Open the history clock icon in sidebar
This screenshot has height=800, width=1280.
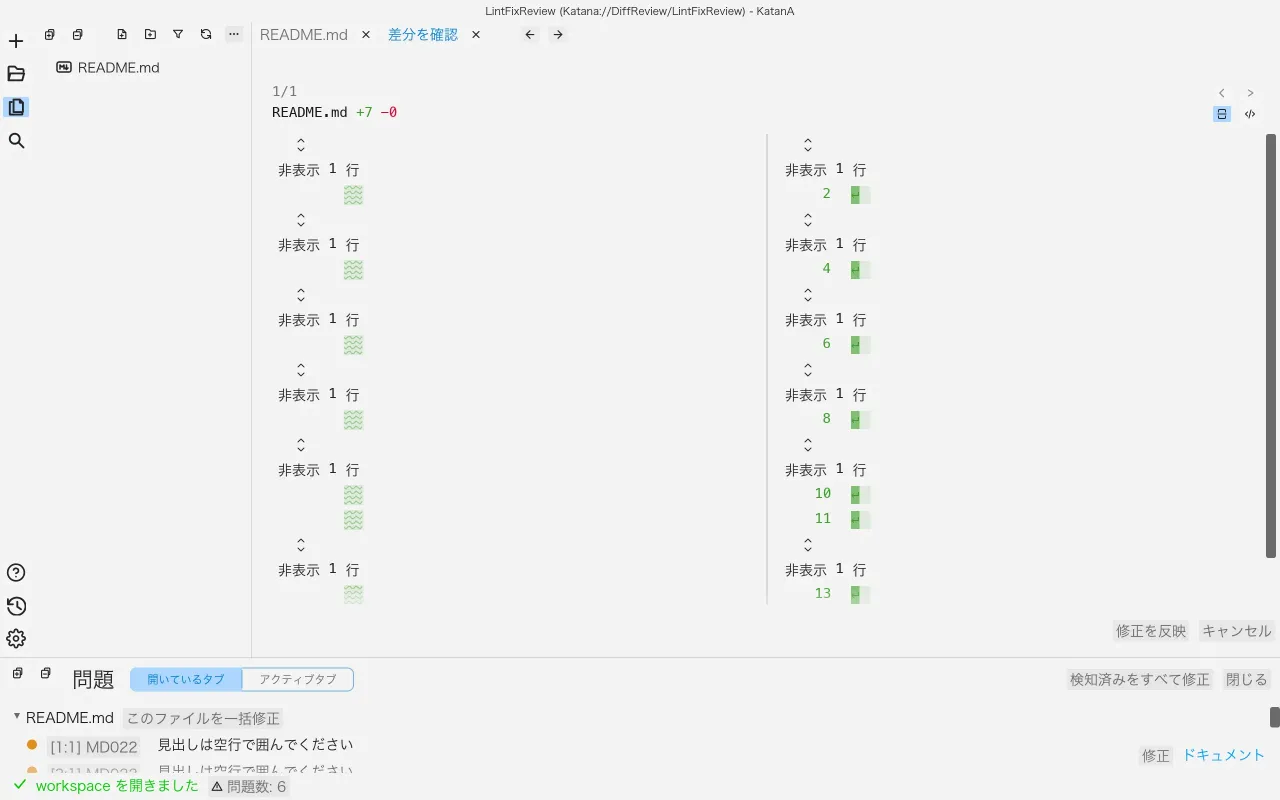16,606
